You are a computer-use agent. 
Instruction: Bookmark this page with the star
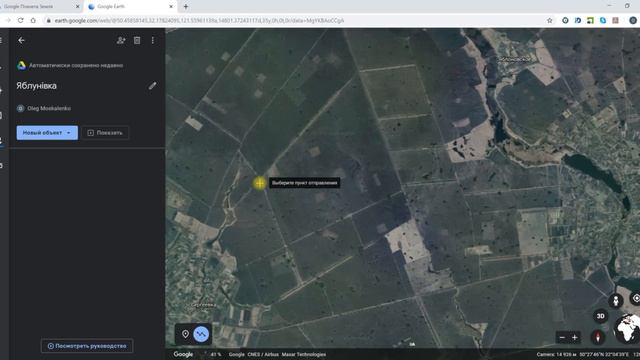pos(550,20)
